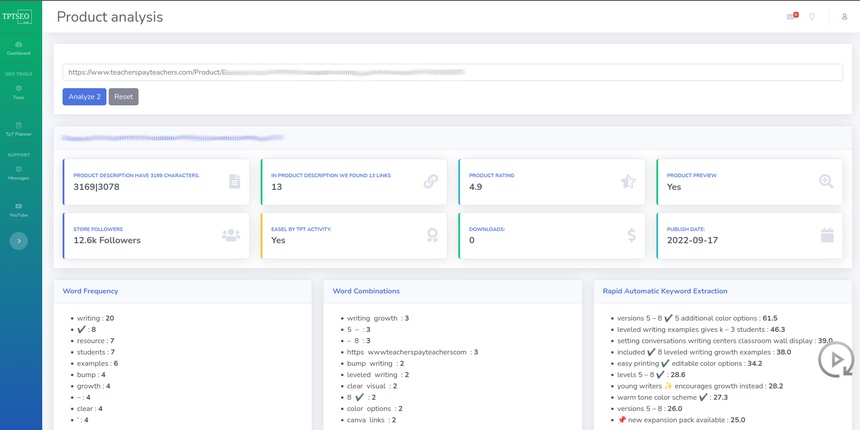
Task: Open the user profile icon
Action: point(845,16)
